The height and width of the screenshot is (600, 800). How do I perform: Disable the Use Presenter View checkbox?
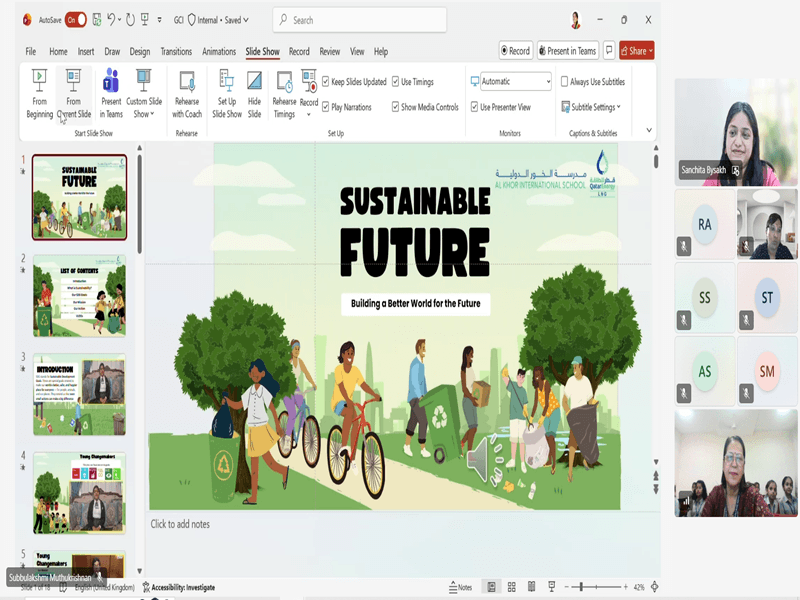click(x=473, y=107)
